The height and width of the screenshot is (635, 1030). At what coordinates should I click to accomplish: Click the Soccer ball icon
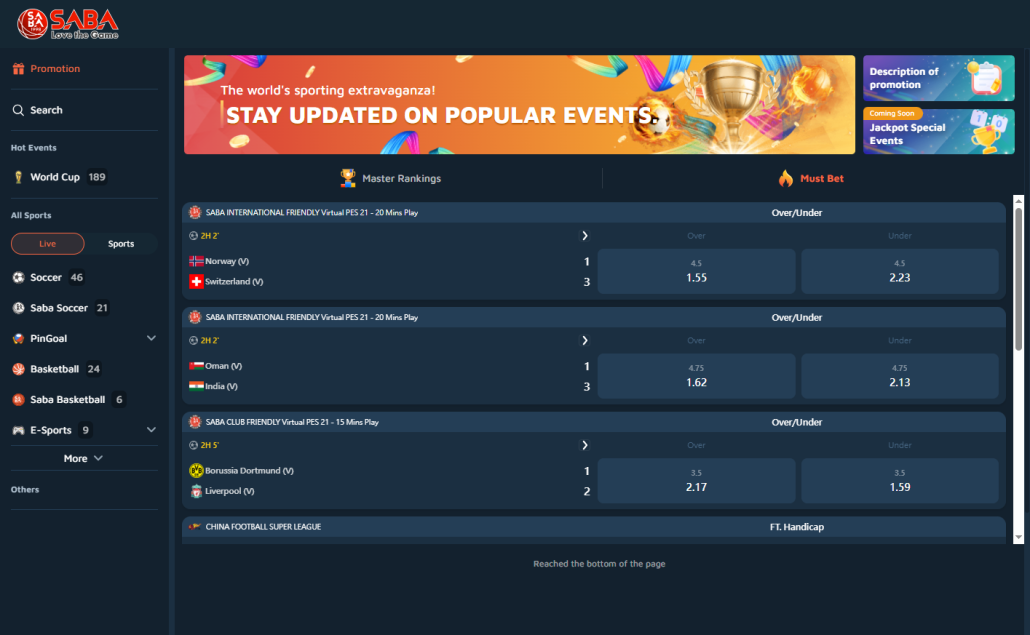pos(18,277)
